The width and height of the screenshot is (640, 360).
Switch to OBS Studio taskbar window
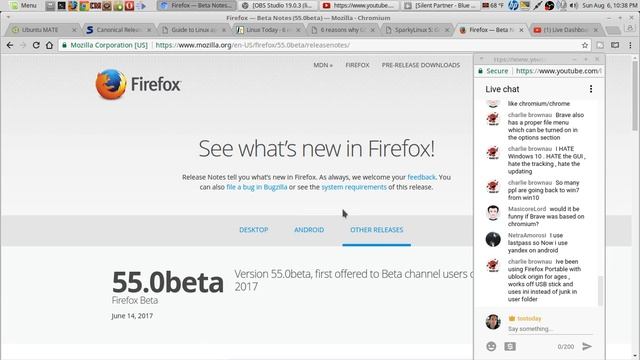coord(277,6)
